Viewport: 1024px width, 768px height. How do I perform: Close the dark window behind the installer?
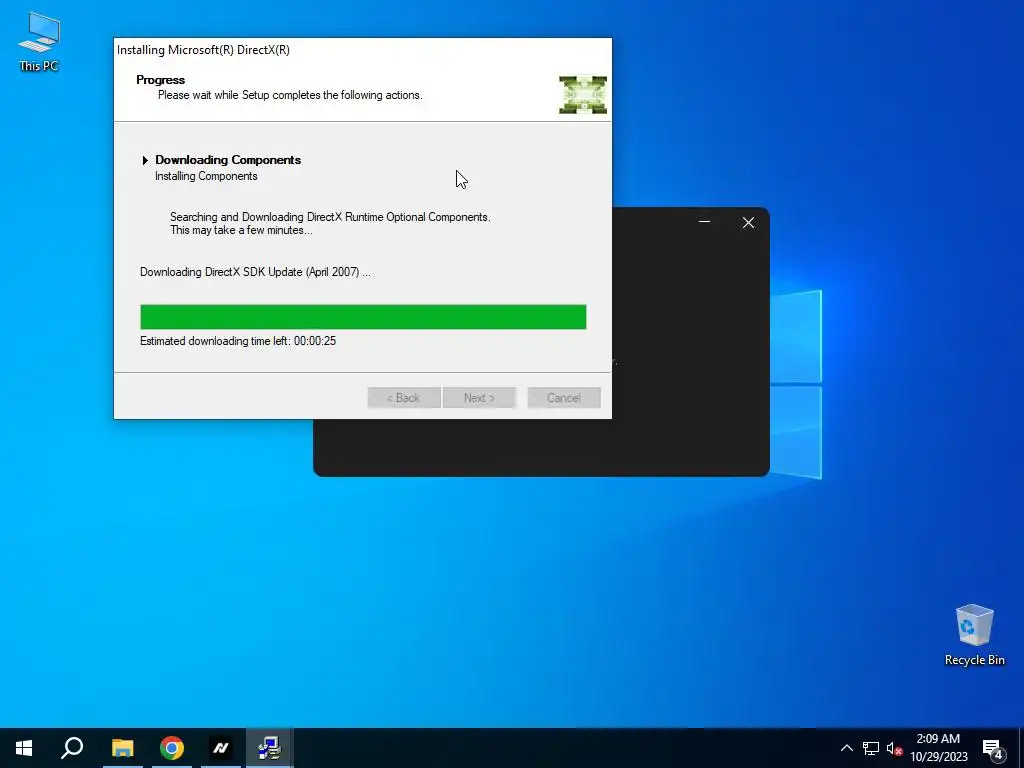click(748, 223)
